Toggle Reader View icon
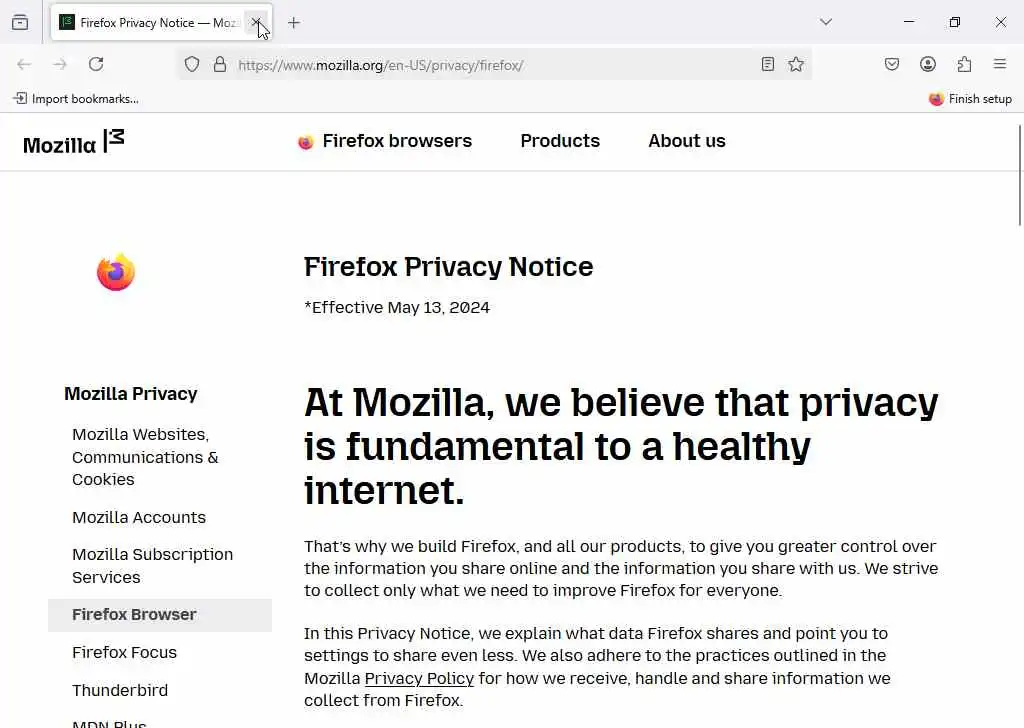The width and height of the screenshot is (1024, 728). tap(767, 64)
